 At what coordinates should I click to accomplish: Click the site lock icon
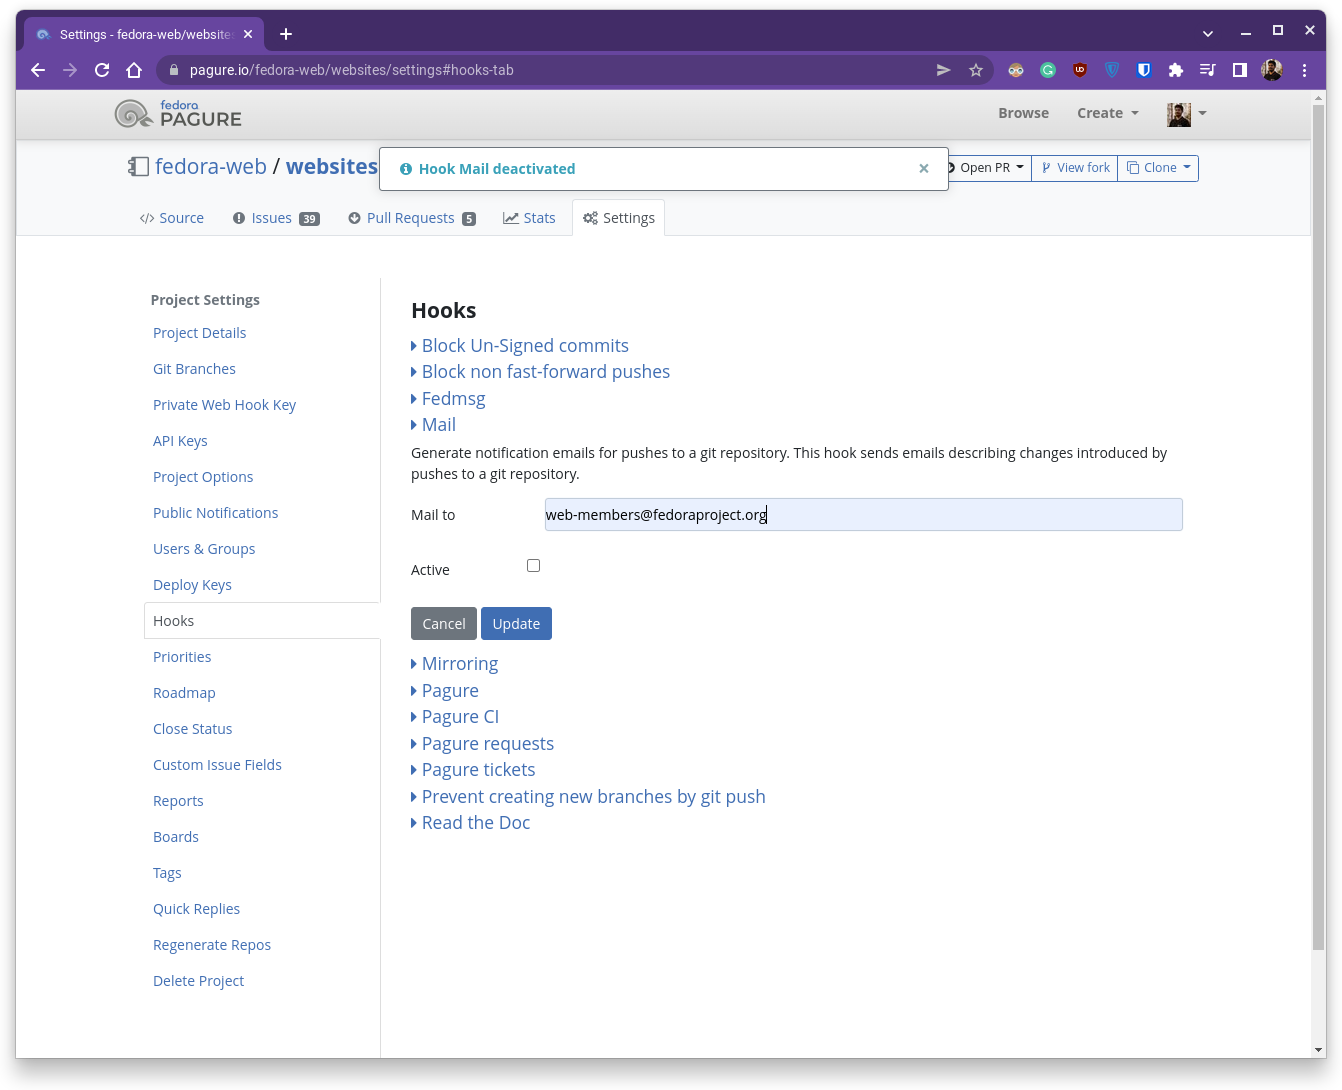(174, 70)
